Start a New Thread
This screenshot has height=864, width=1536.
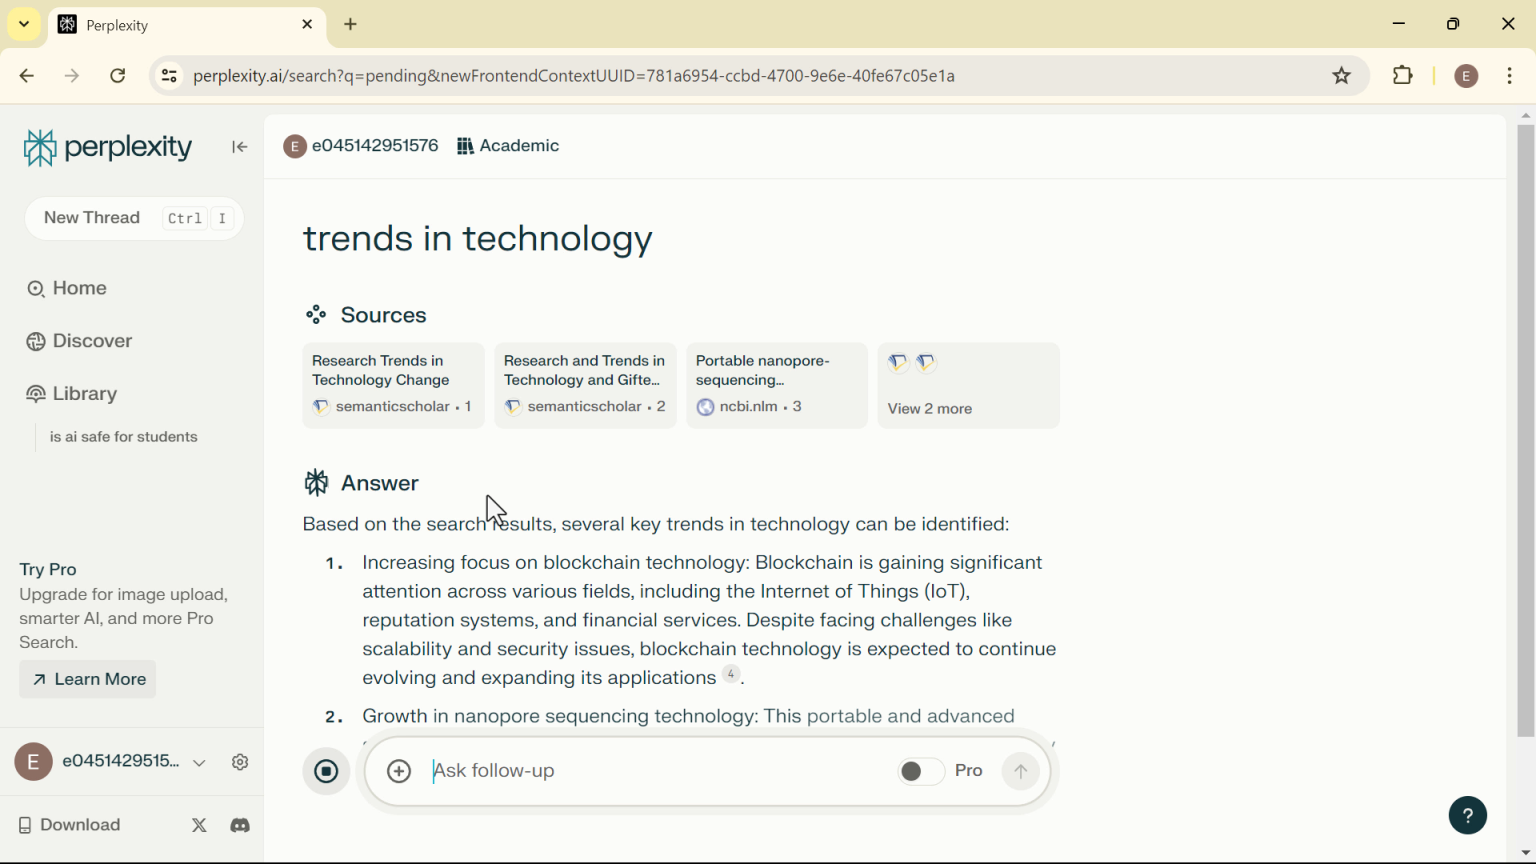click(x=91, y=217)
